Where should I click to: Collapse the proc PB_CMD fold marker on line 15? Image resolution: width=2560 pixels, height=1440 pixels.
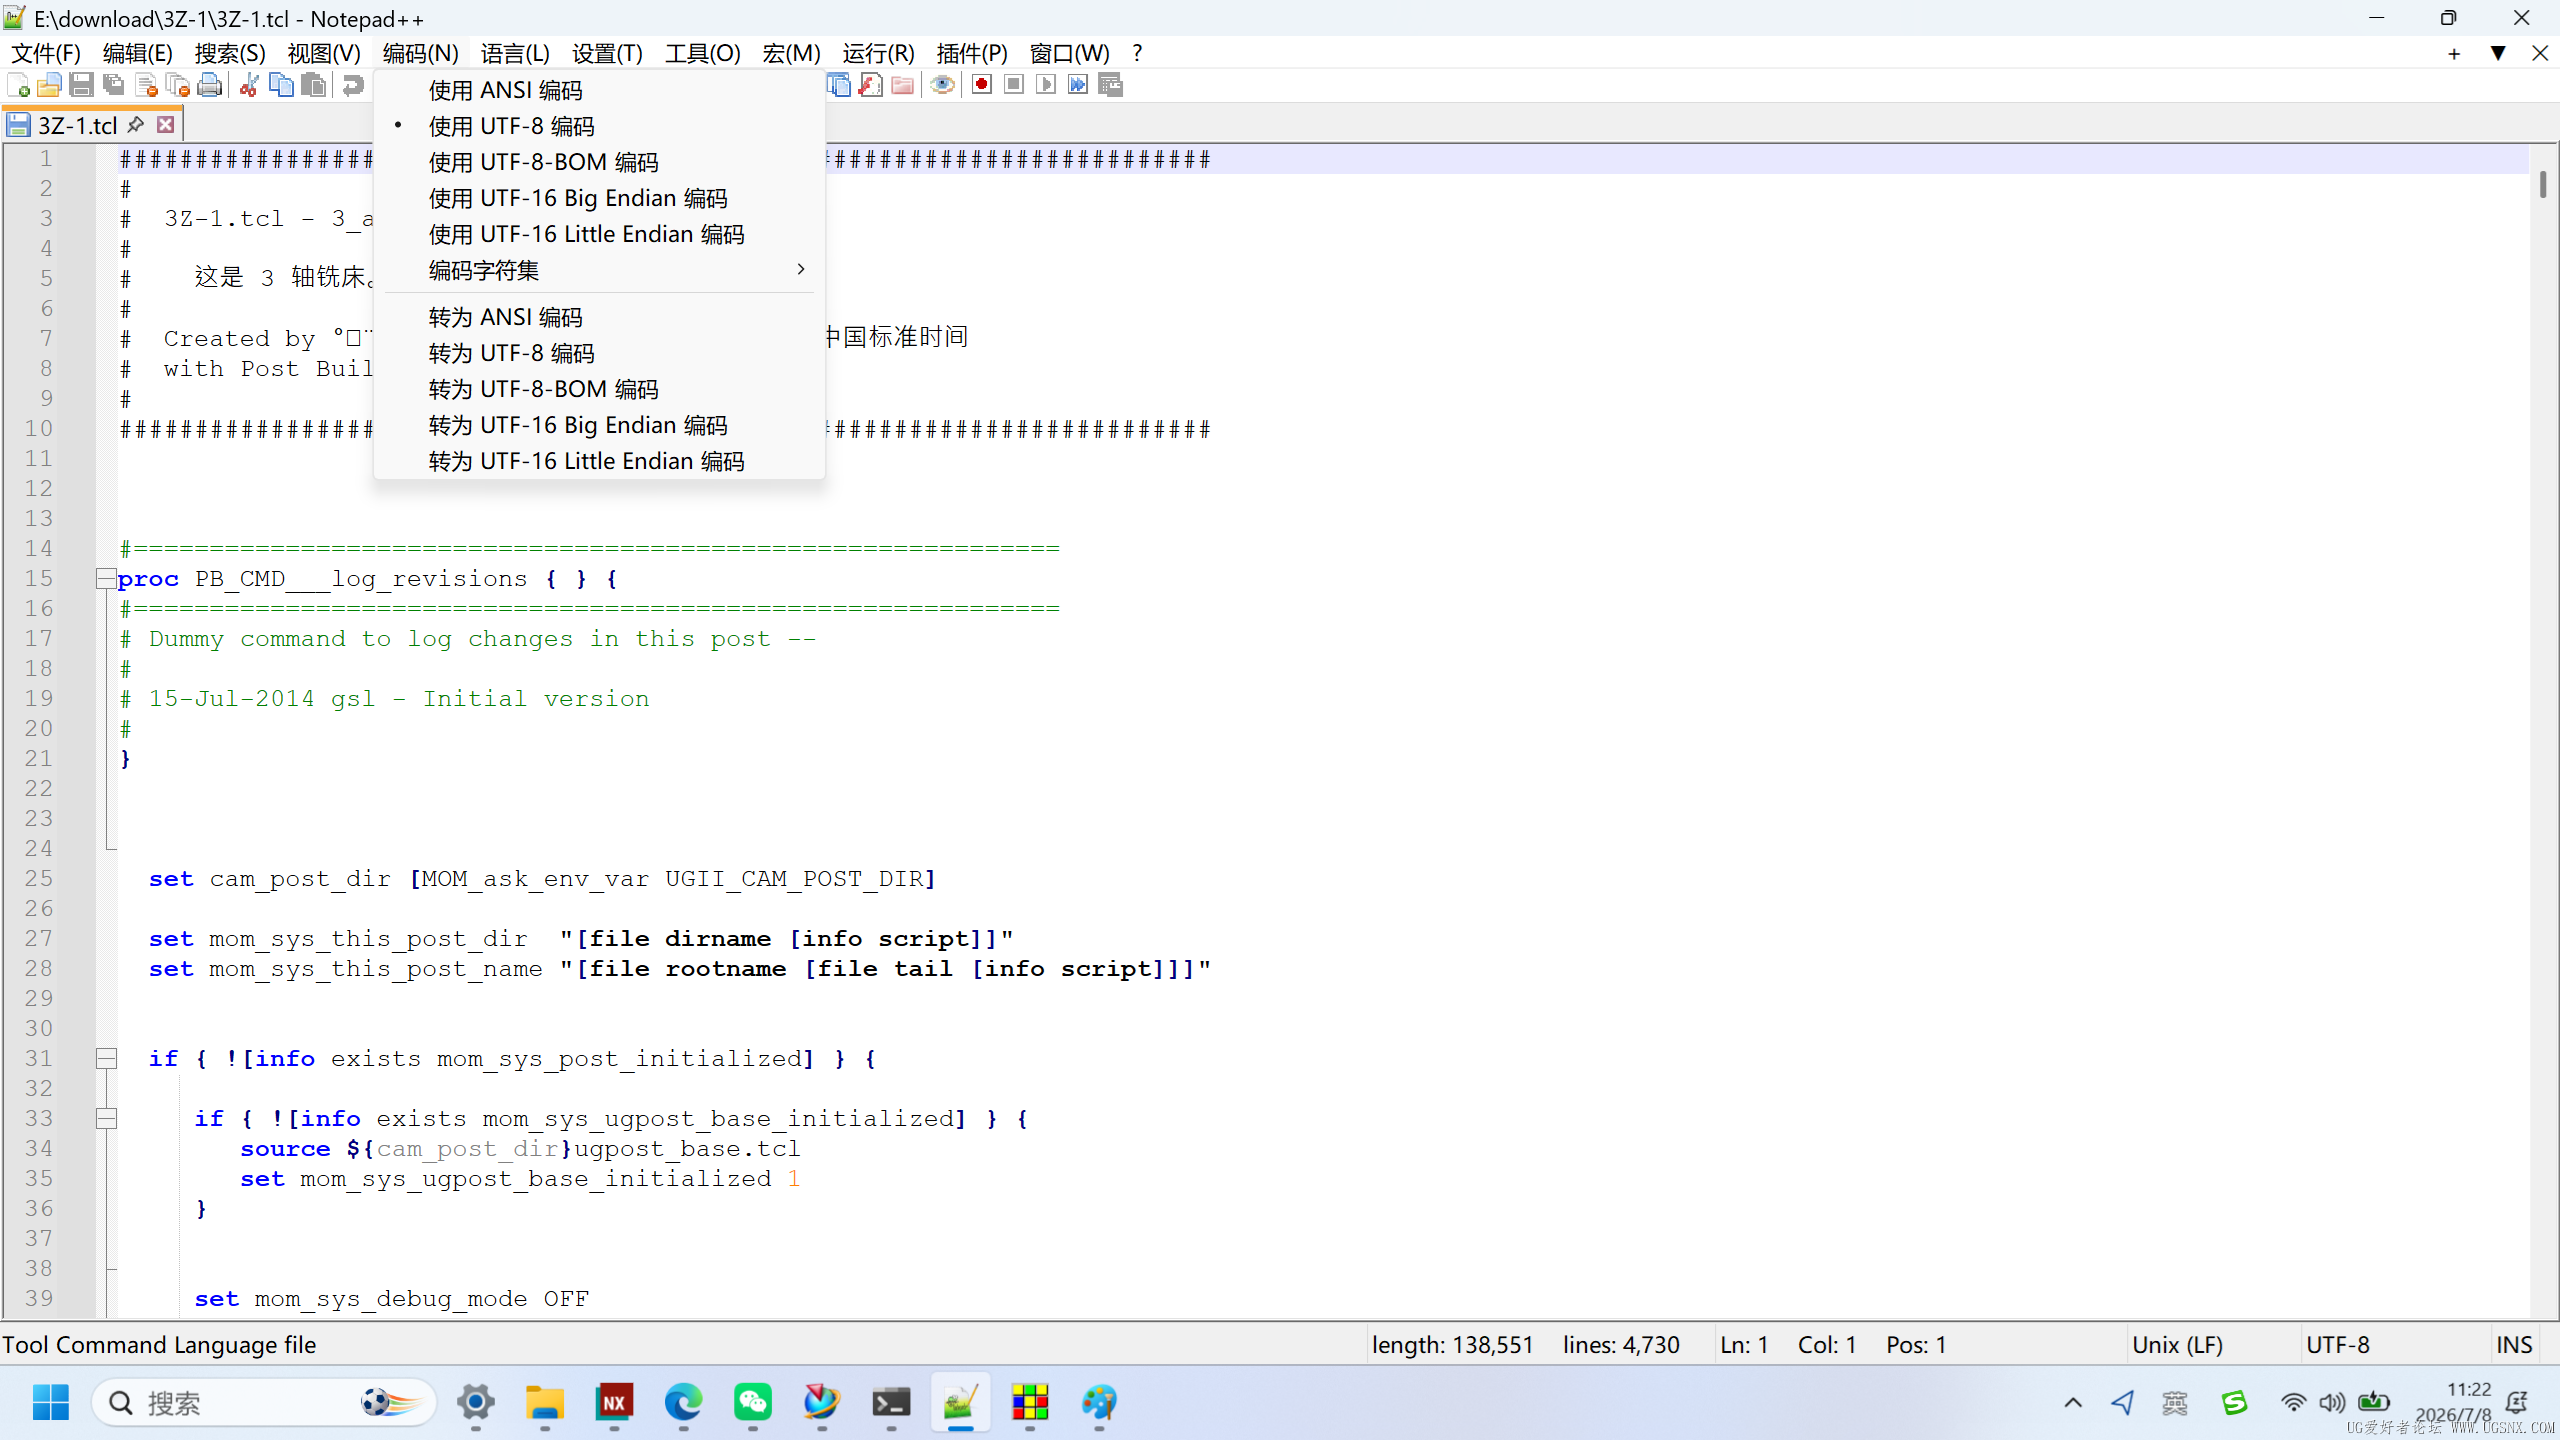[106, 578]
